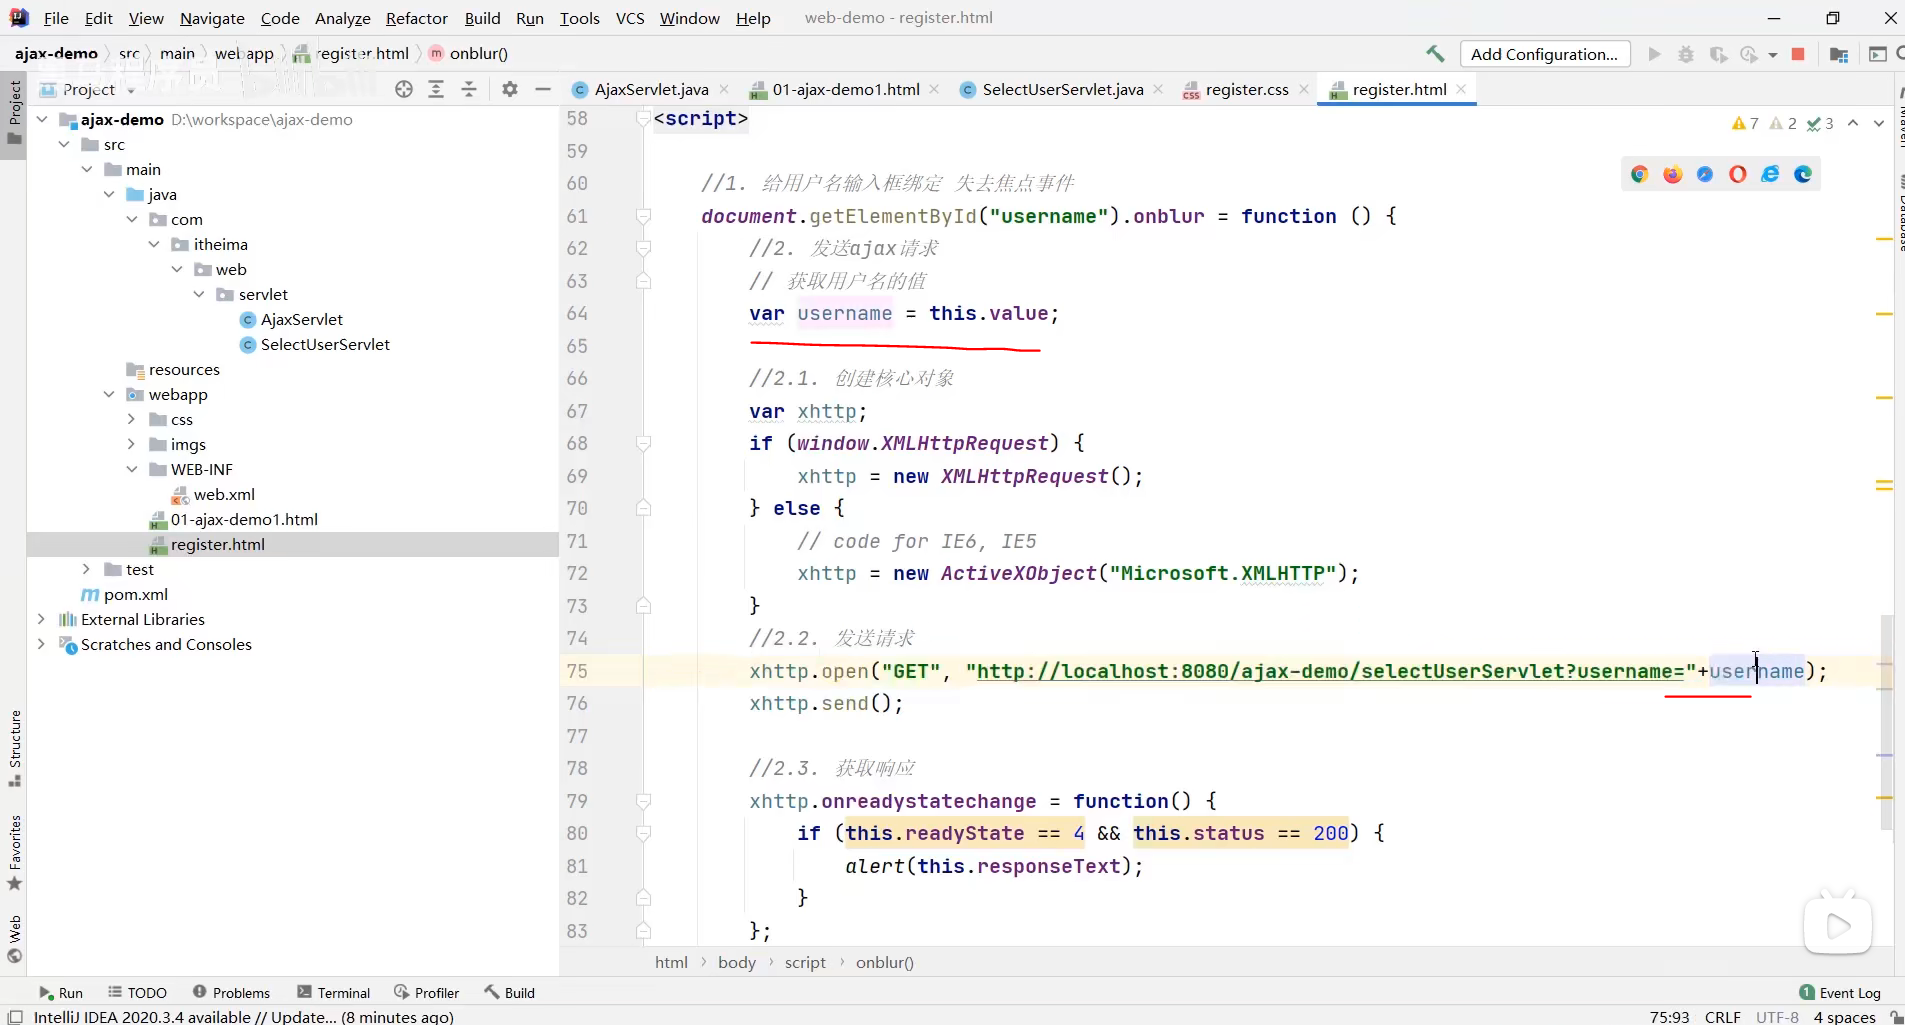Image resolution: width=1905 pixels, height=1025 pixels.
Task: Open the Project view dropdown
Action: 131,90
